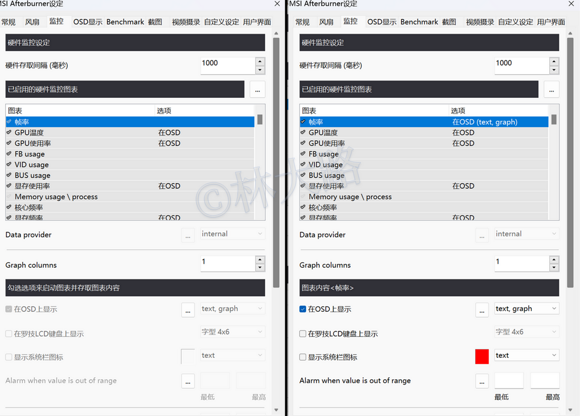Click Data provider ... button in right window
This screenshot has height=416, width=580.
pyautogui.click(x=482, y=235)
